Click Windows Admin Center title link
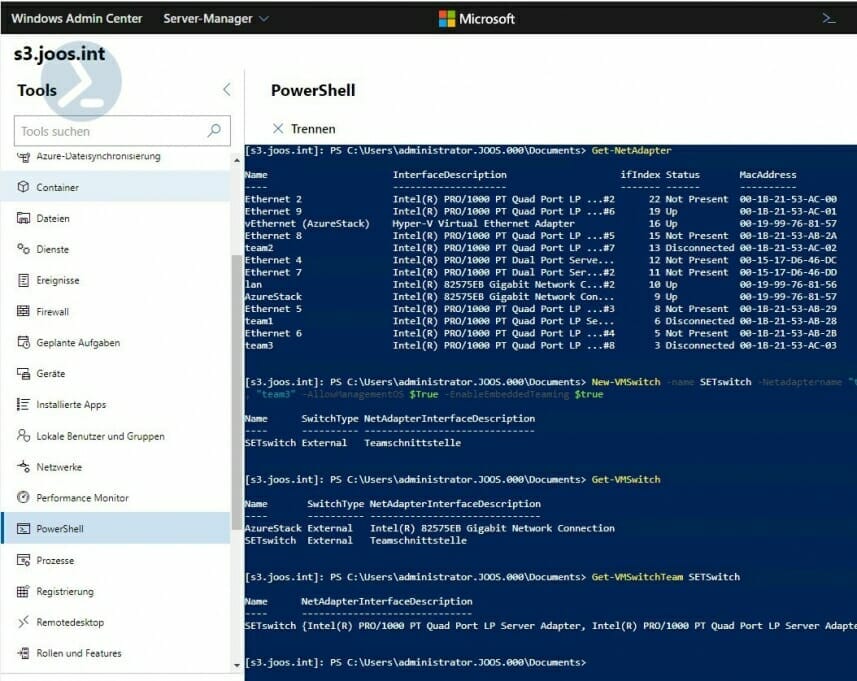Image resolution: width=857 pixels, height=681 pixels. [x=77, y=19]
